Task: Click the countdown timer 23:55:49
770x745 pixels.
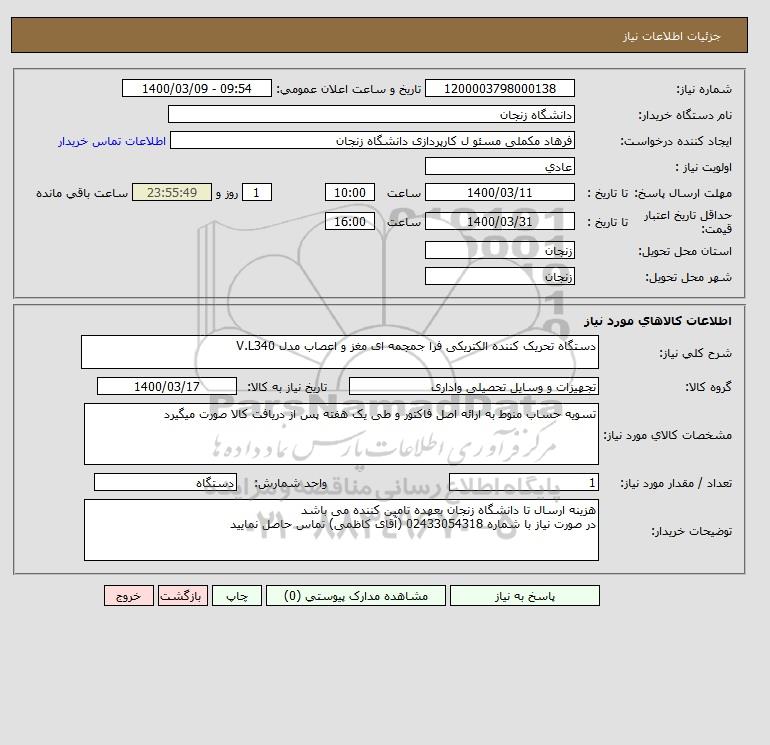Action: 172,193
